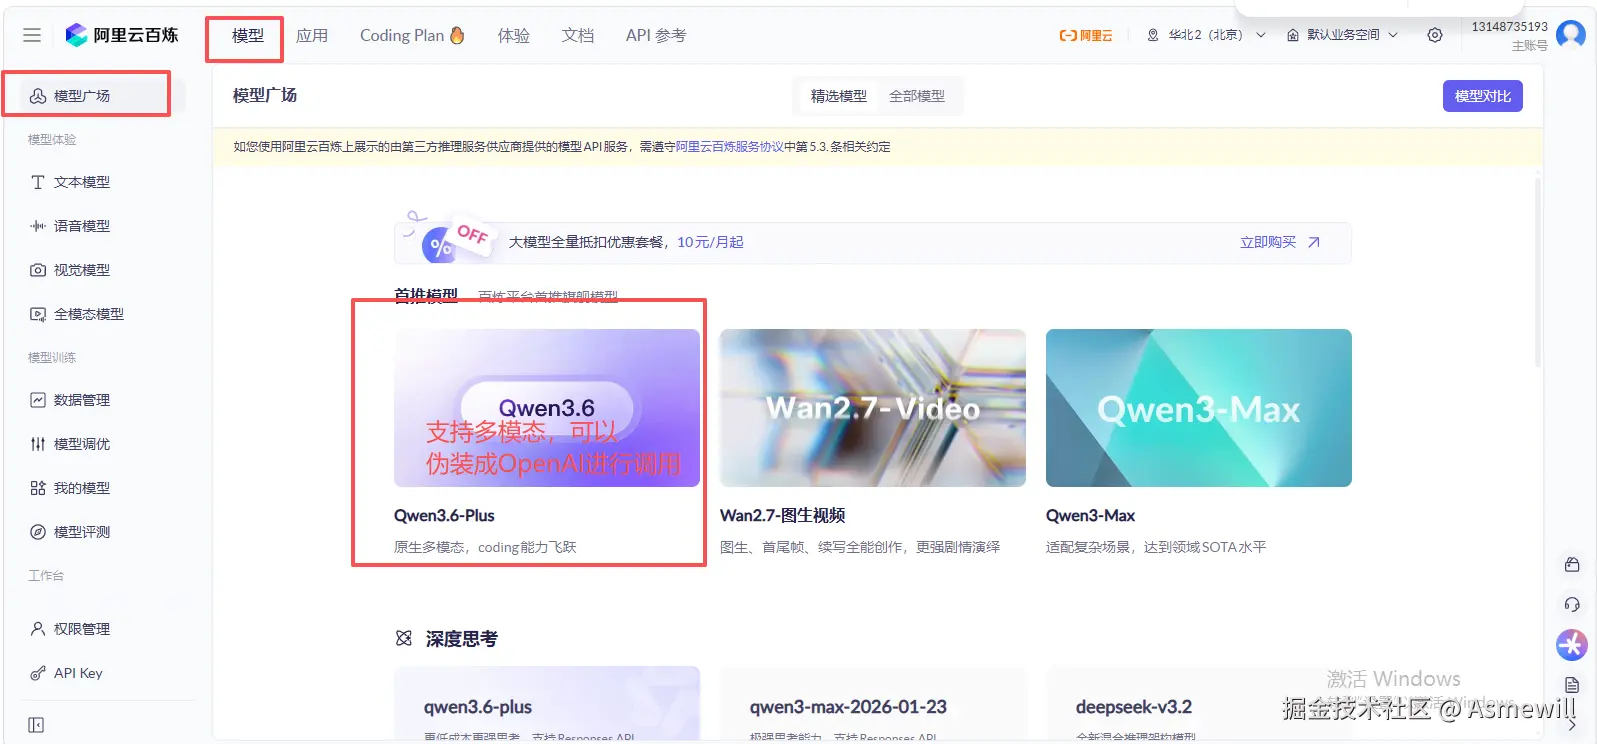Expand the 华北2（北京） region dropdown
This screenshot has width=1597, height=744.
point(1207,35)
